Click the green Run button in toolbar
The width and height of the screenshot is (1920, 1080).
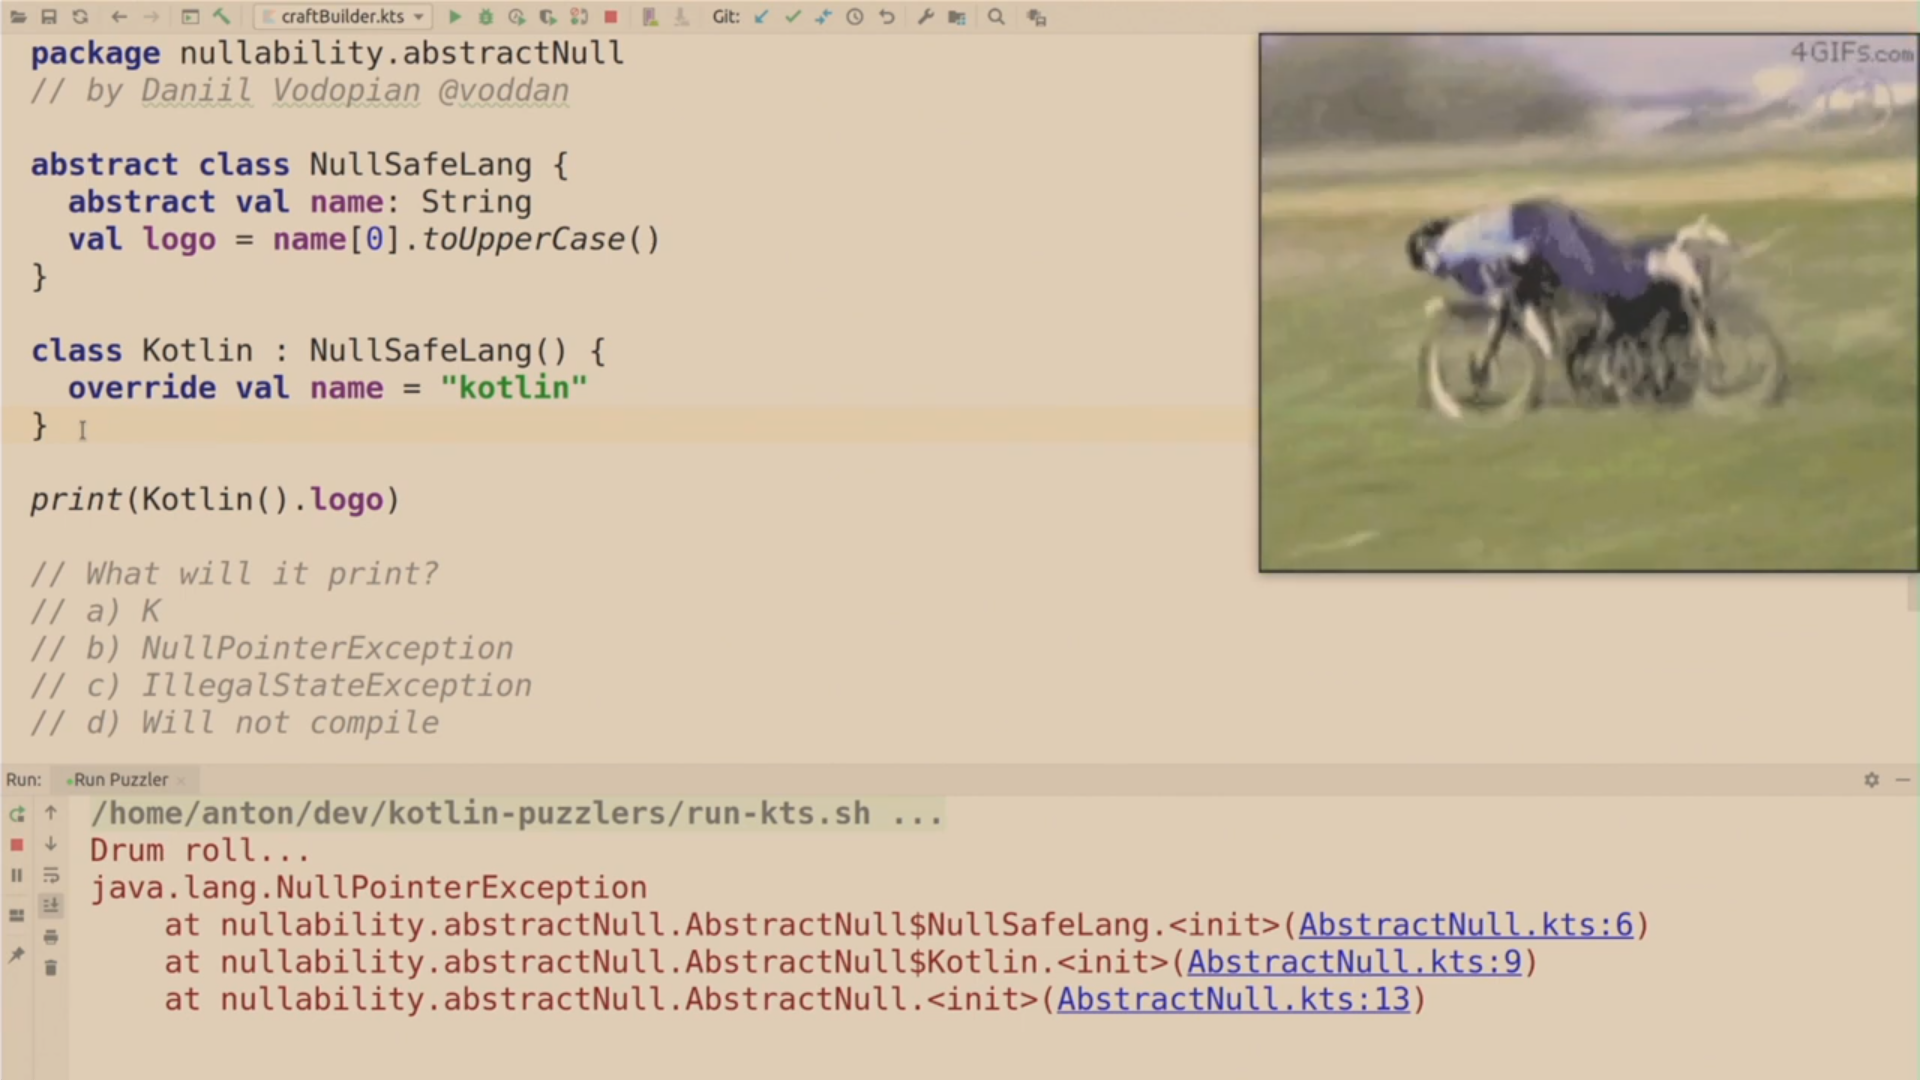454,17
